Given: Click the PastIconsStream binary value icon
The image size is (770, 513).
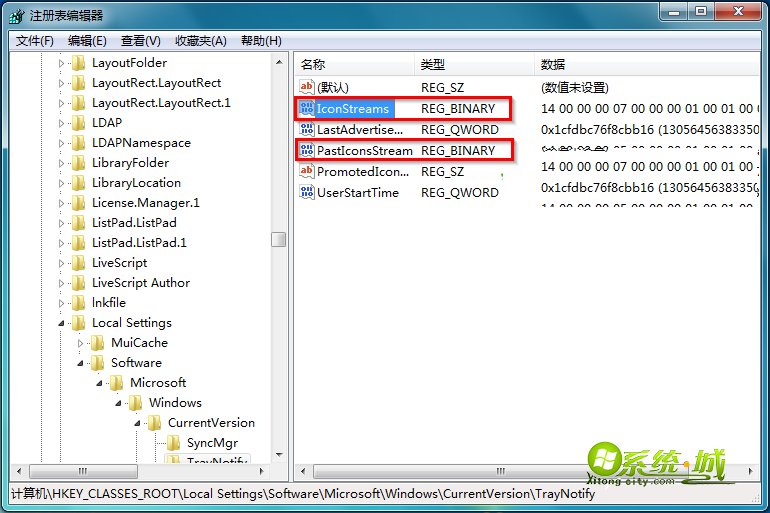Looking at the screenshot, I should coord(307,150).
